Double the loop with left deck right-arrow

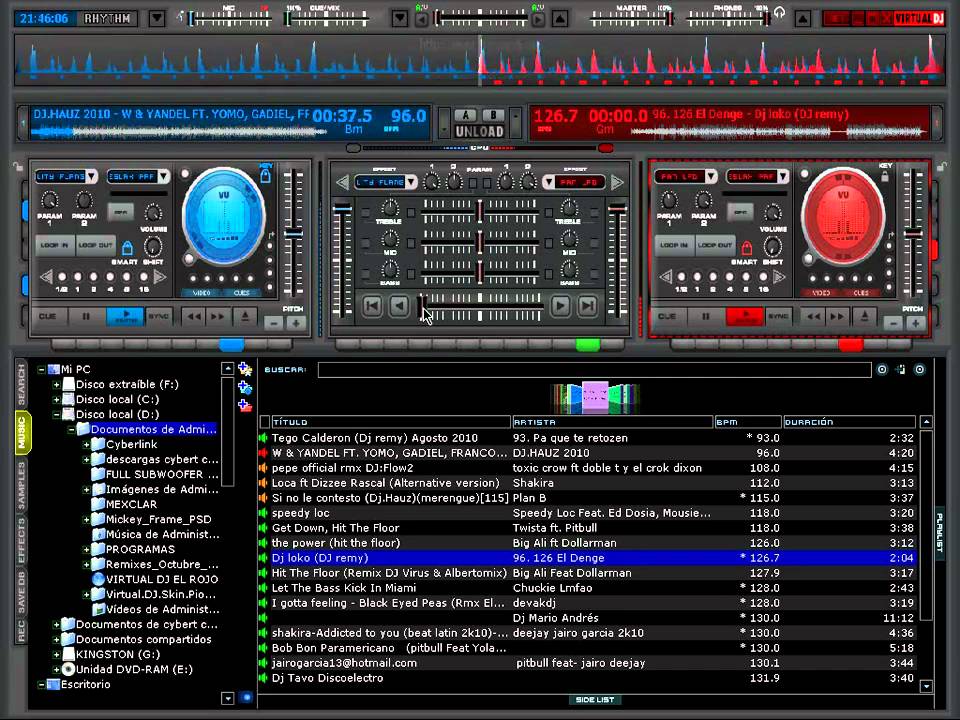tap(159, 277)
